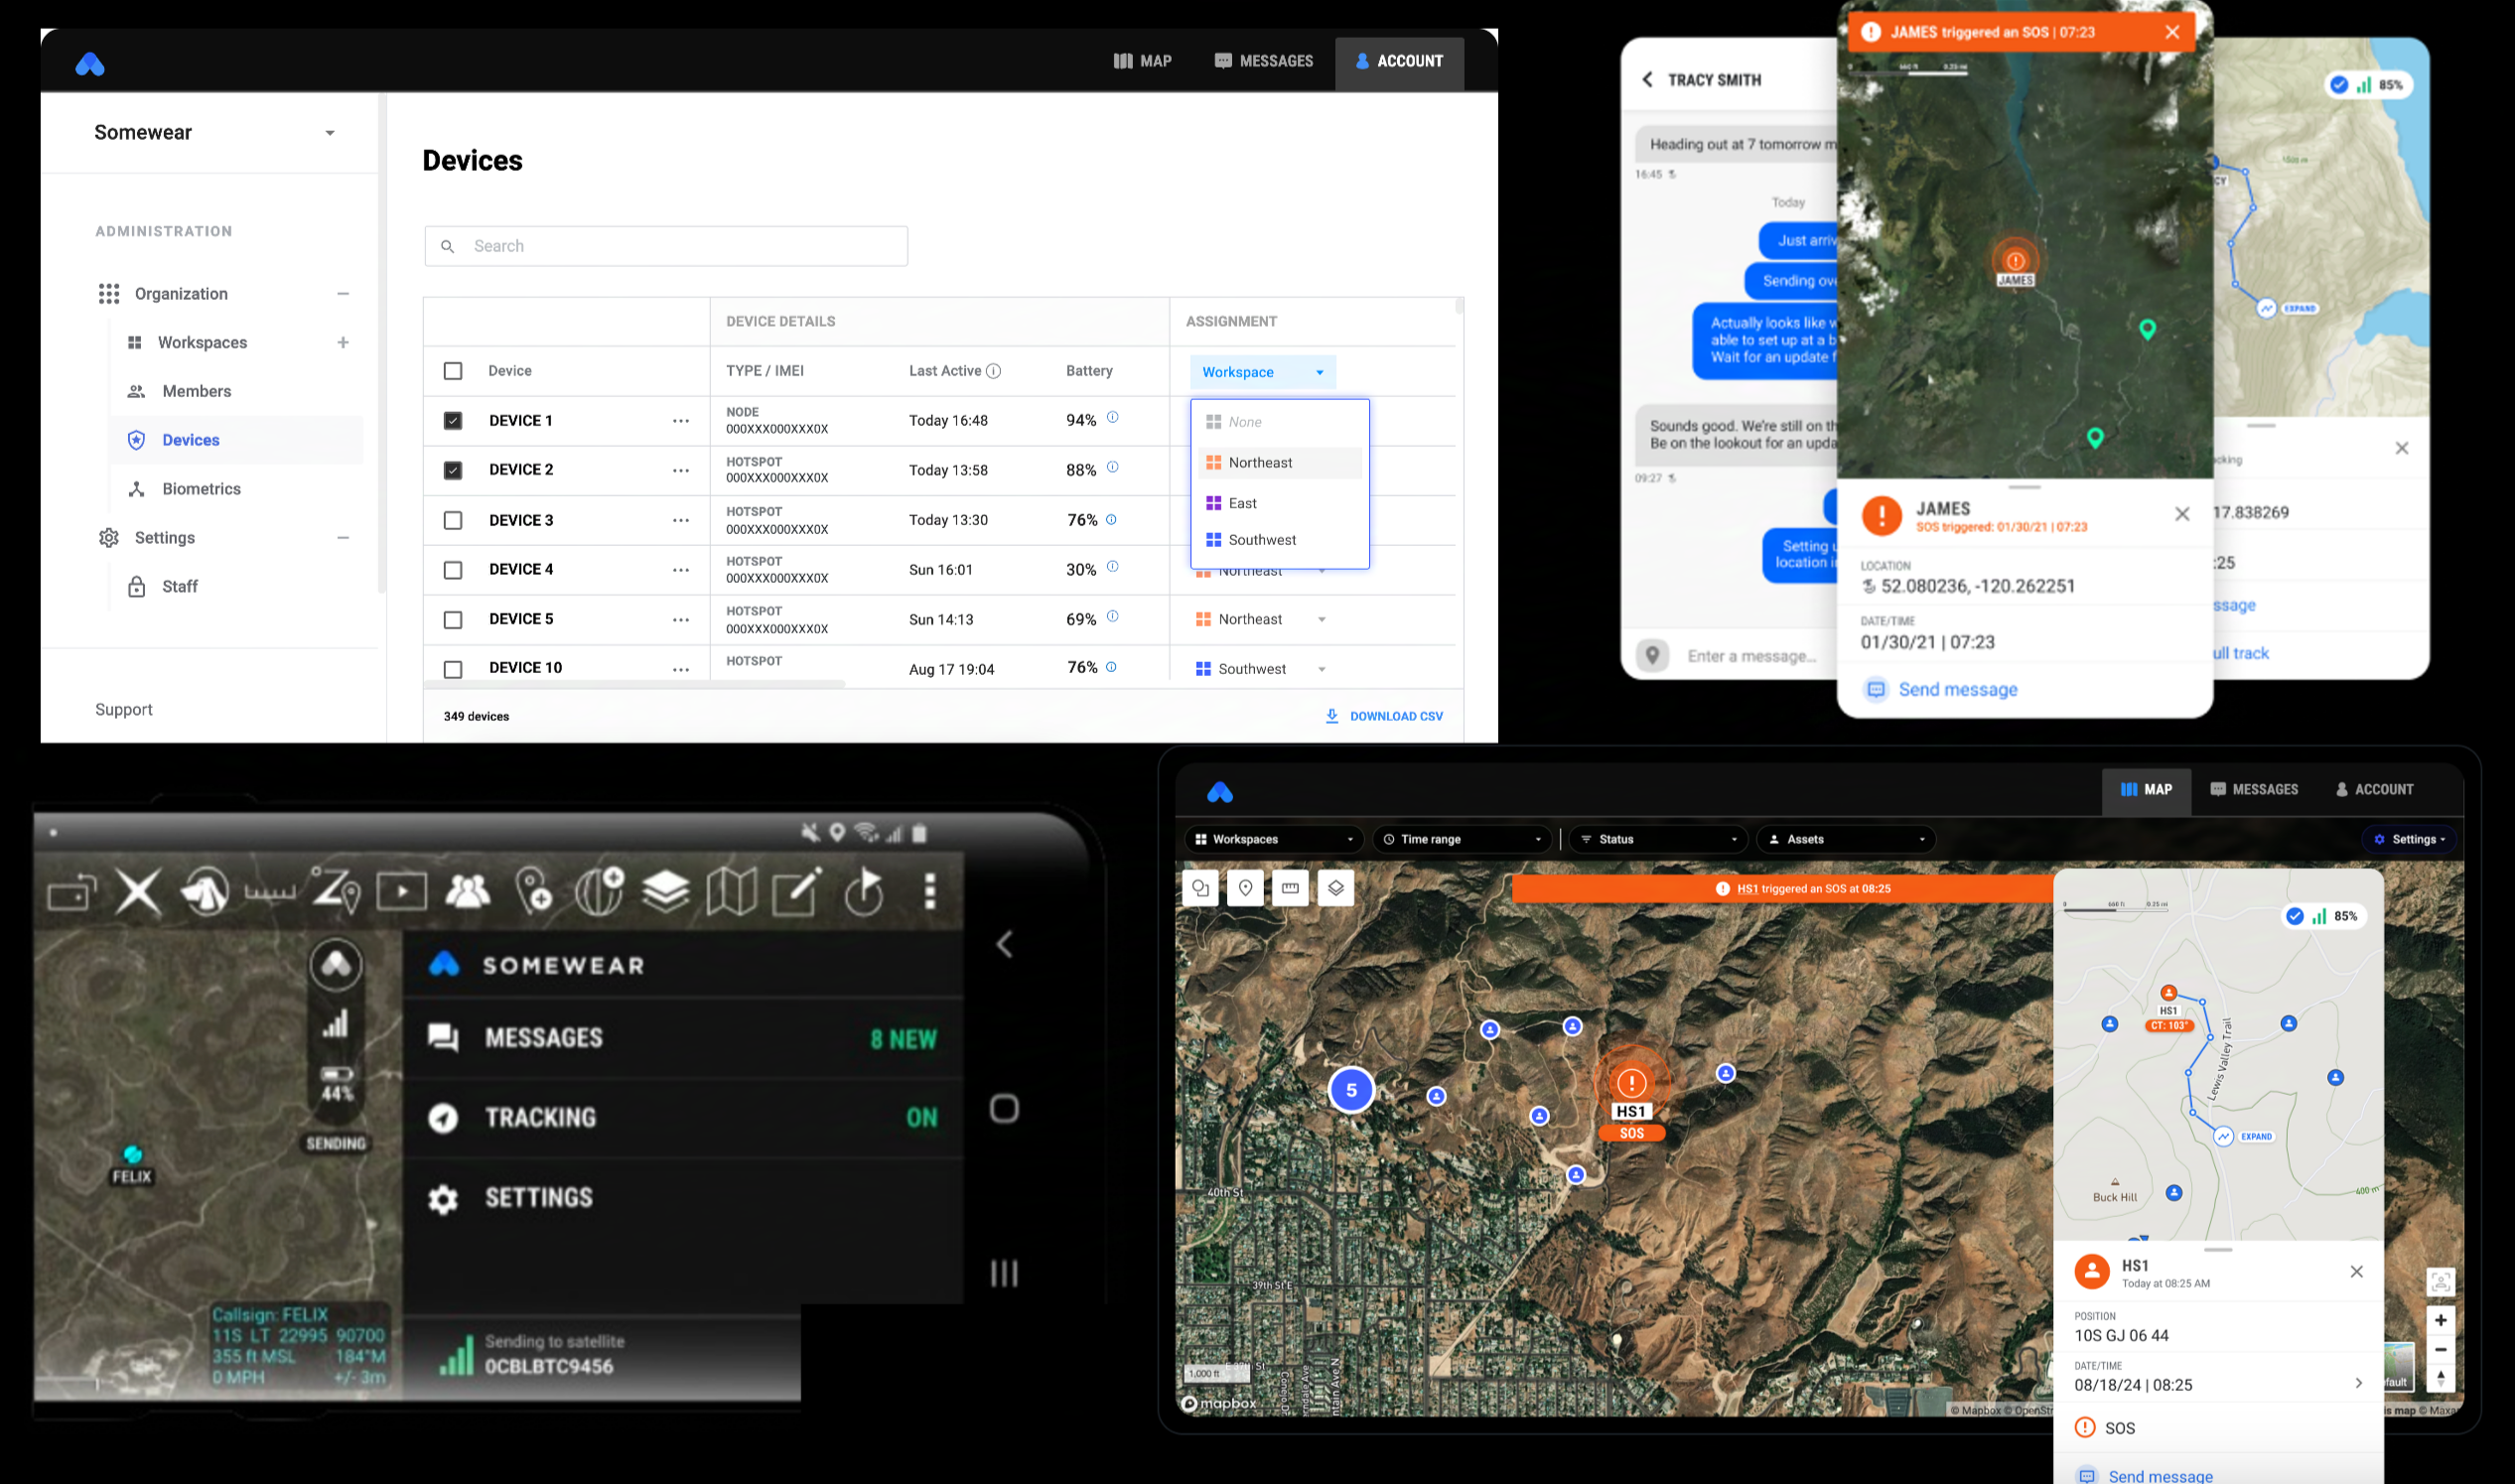Open MESSAGES with 8 NEW in ATAK menu
The height and width of the screenshot is (1484, 2515).
click(x=683, y=1038)
